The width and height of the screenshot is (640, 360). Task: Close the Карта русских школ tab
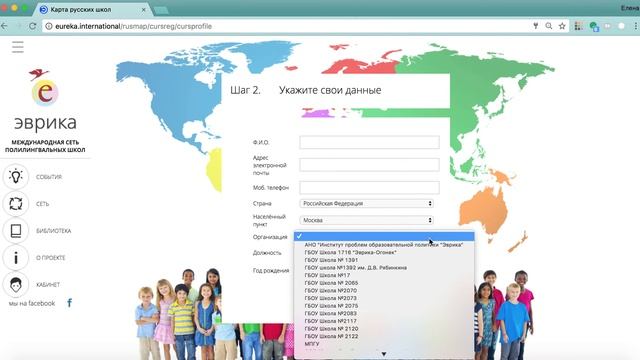144,9
